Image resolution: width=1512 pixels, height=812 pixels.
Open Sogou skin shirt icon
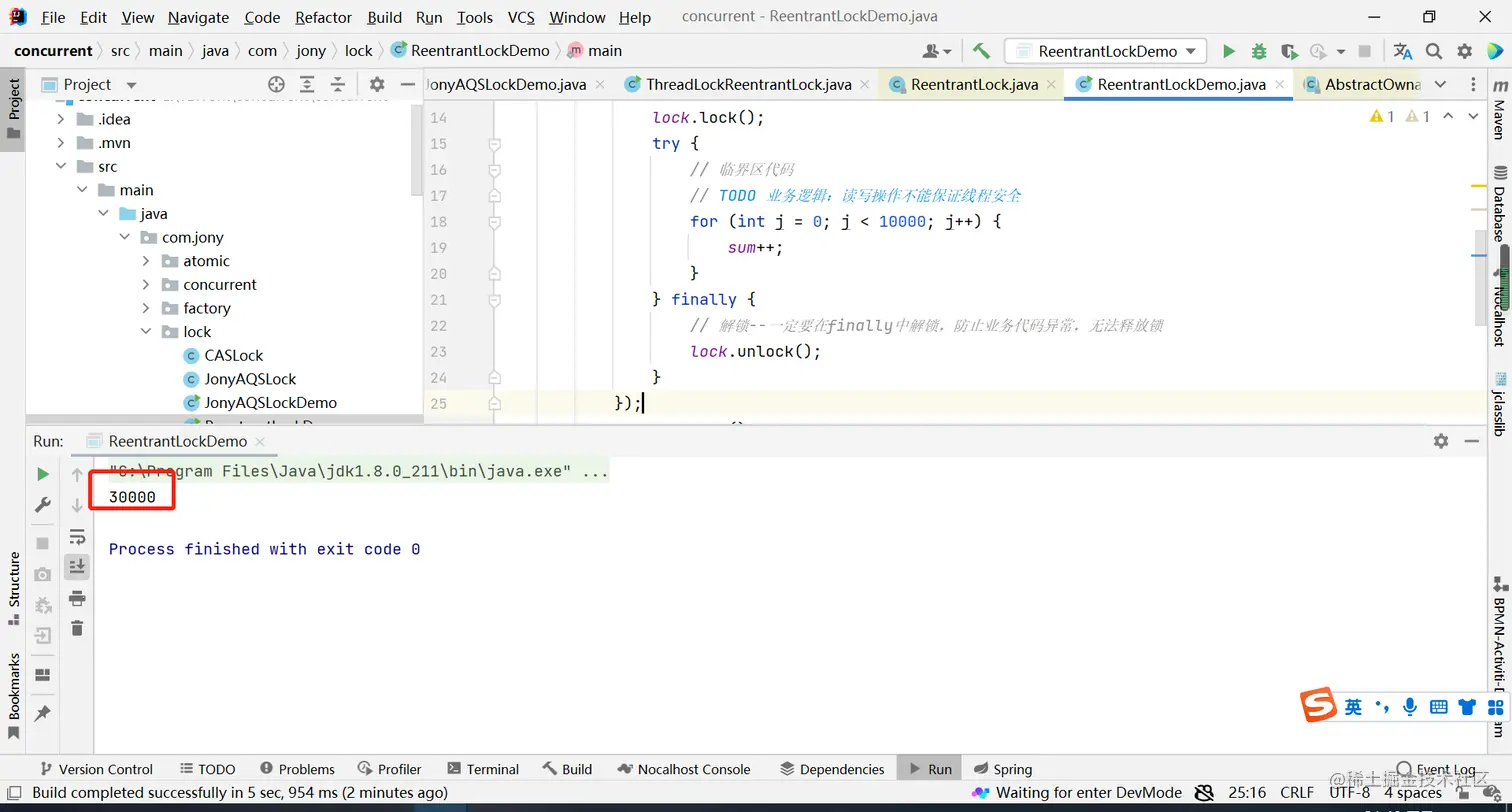pyautogui.click(x=1467, y=707)
